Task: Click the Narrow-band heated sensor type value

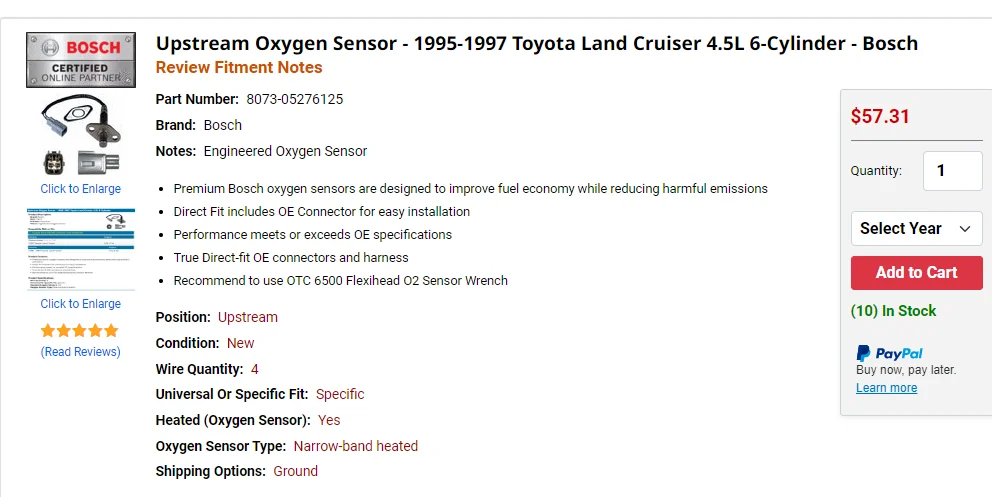Action: 355,446
